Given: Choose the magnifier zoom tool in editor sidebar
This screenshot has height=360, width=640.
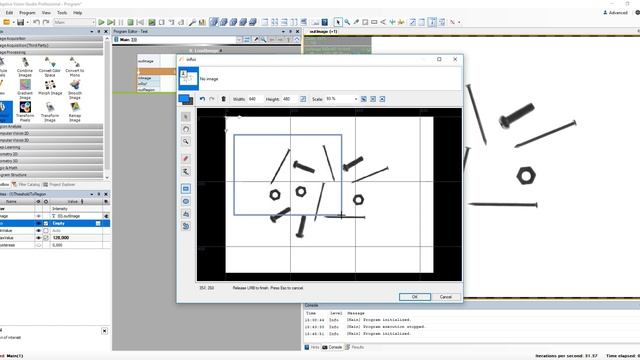Looking at the screenshot, I should click(186, 142).
